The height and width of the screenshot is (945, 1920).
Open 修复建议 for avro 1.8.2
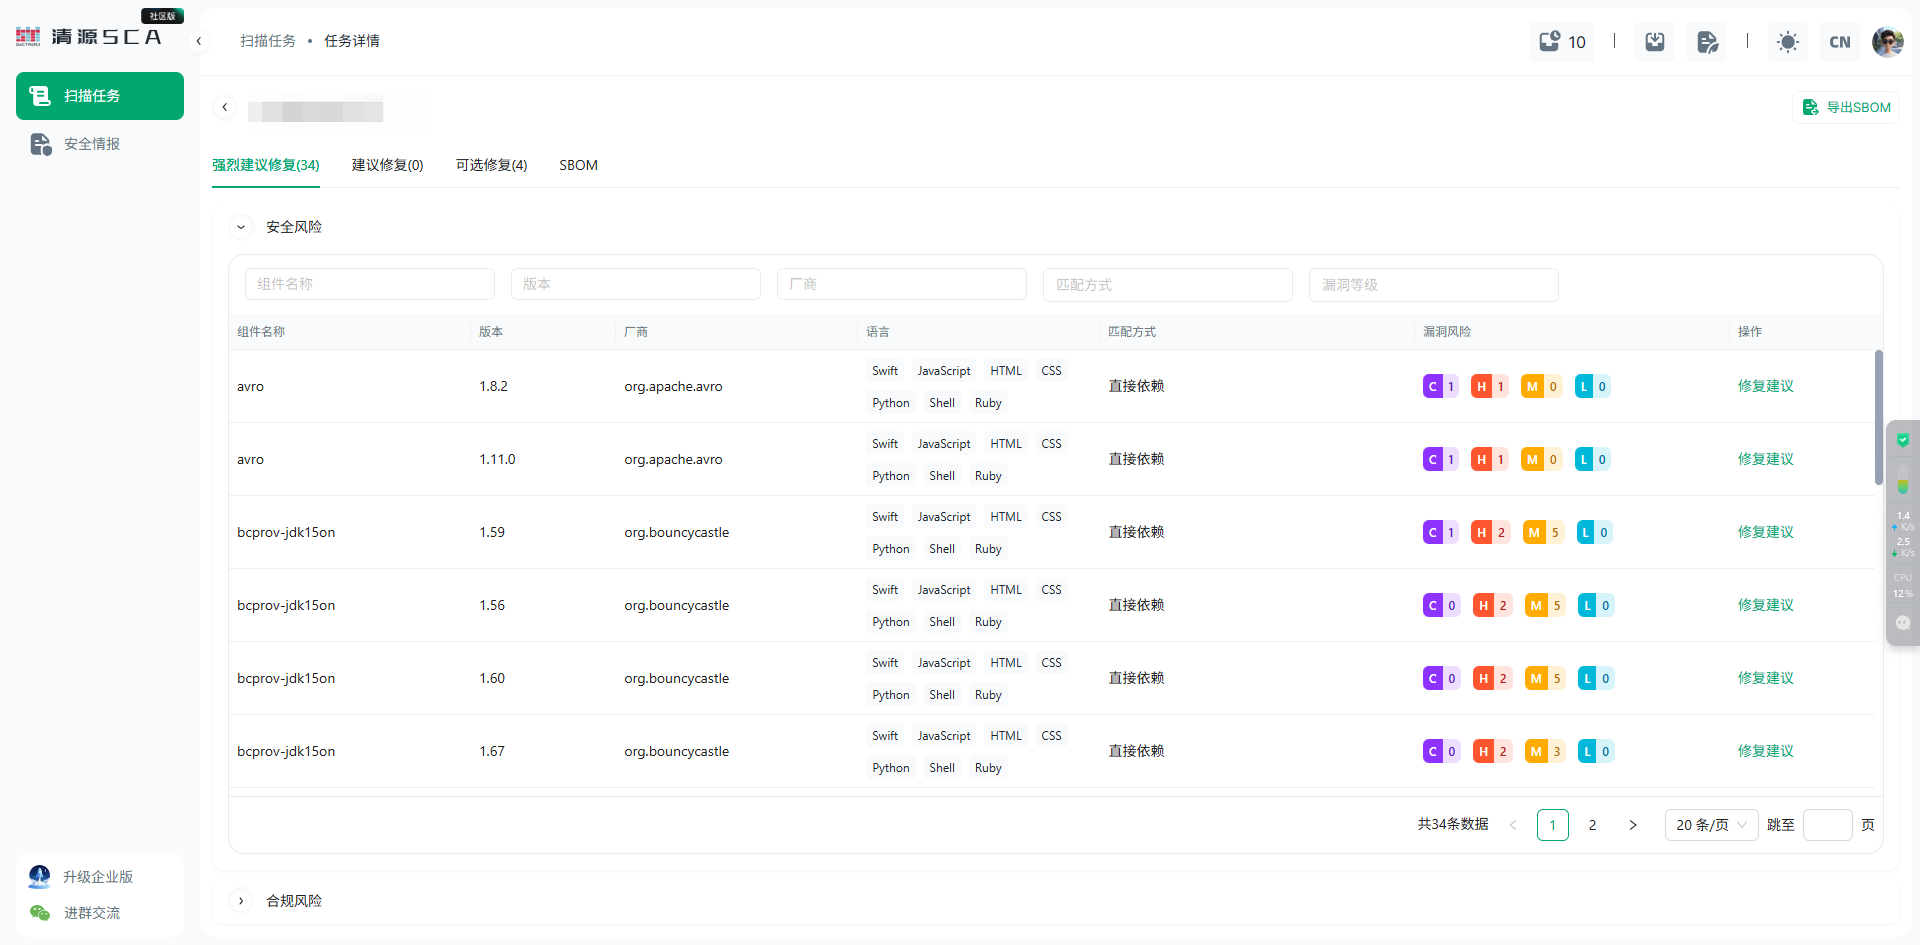click(x=1765, y=386)
